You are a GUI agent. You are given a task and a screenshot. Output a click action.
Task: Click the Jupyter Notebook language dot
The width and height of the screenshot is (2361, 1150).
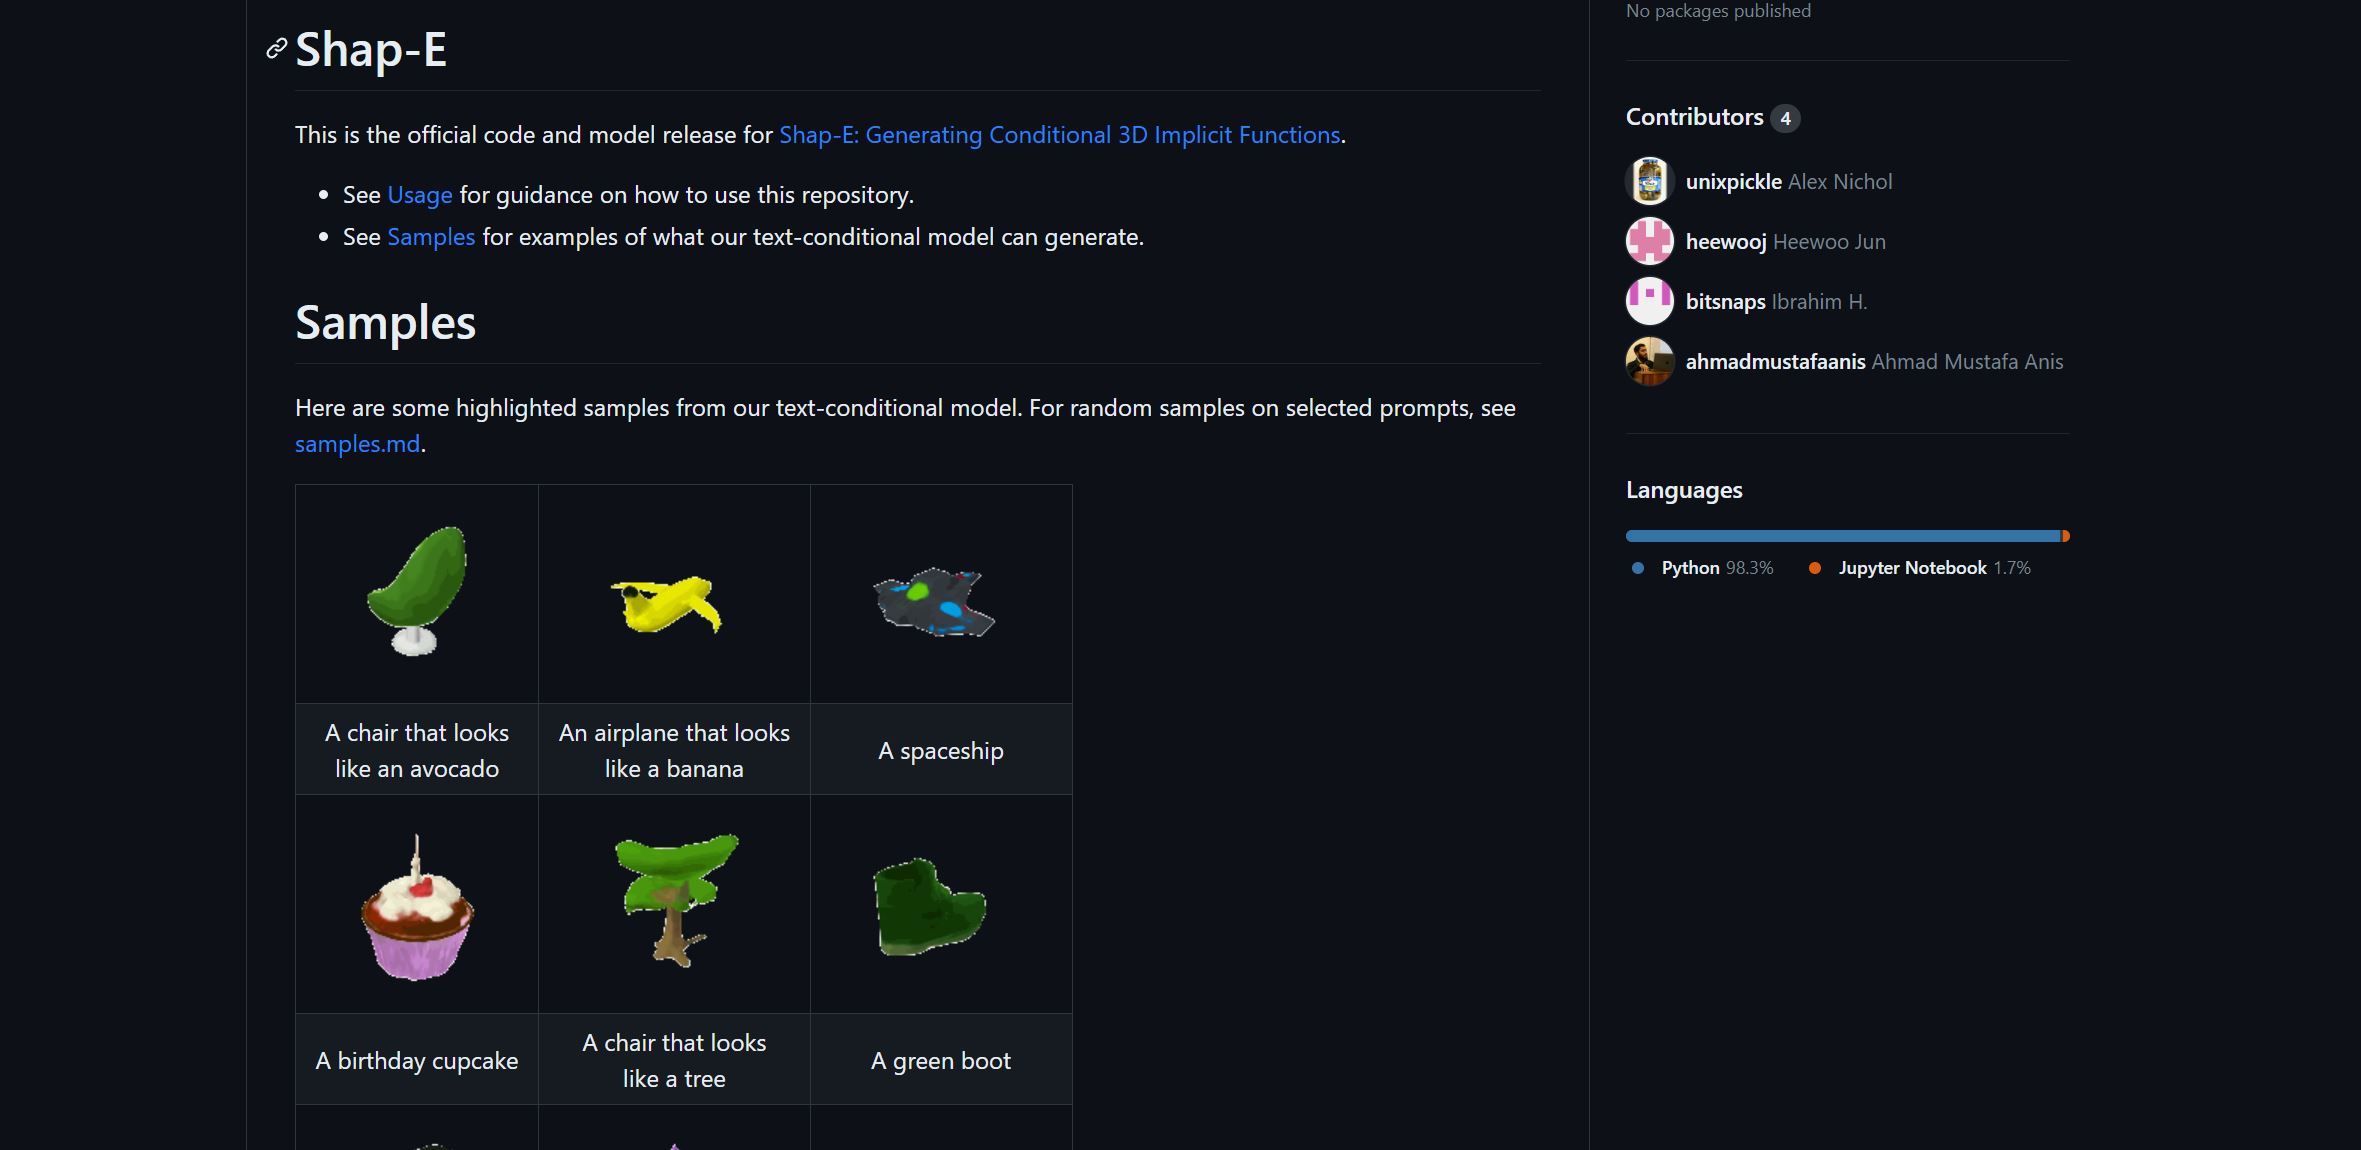(x=1816, y=566)
